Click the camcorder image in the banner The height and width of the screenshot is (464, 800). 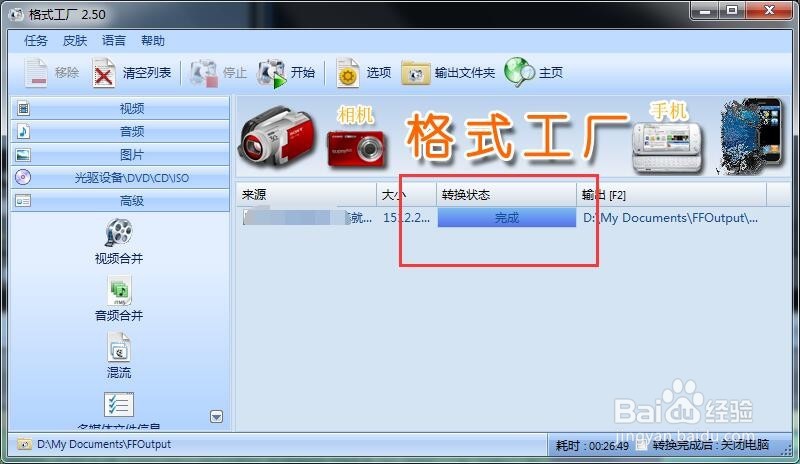coord(277,136)
